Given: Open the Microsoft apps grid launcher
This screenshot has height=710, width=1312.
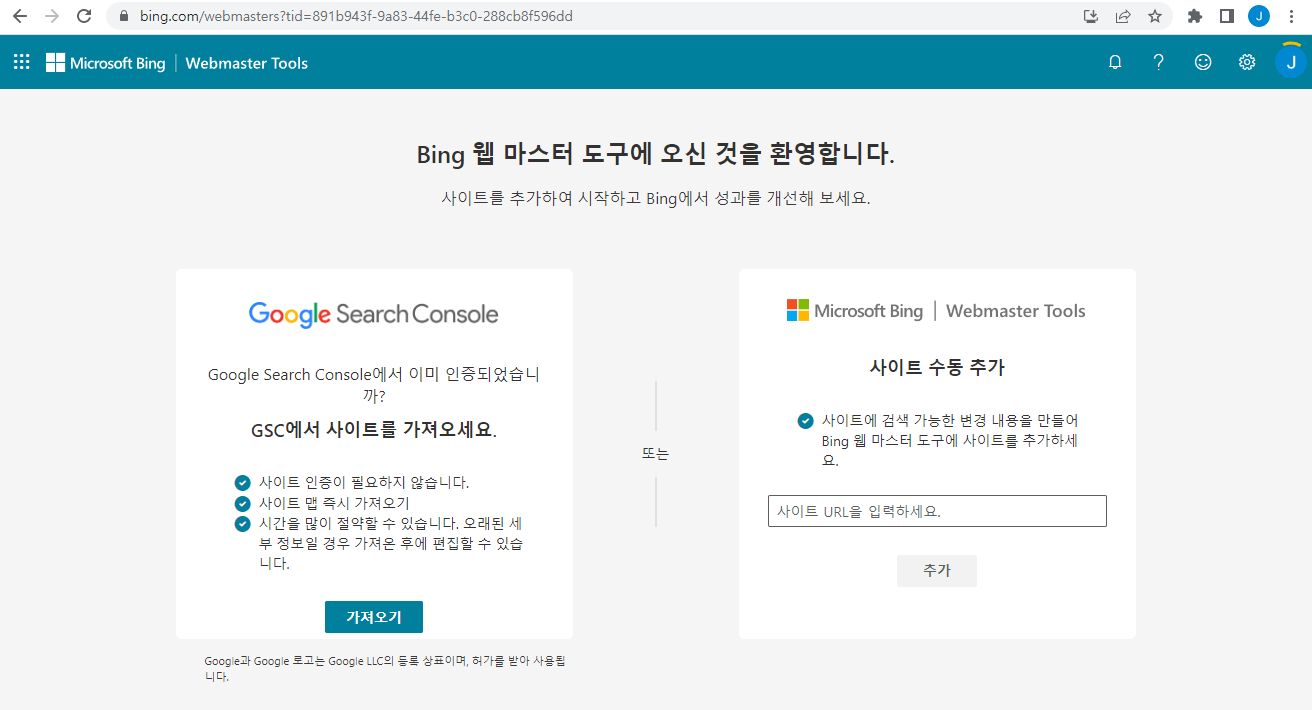Looking at the screenshot, I should coord(21,61).
